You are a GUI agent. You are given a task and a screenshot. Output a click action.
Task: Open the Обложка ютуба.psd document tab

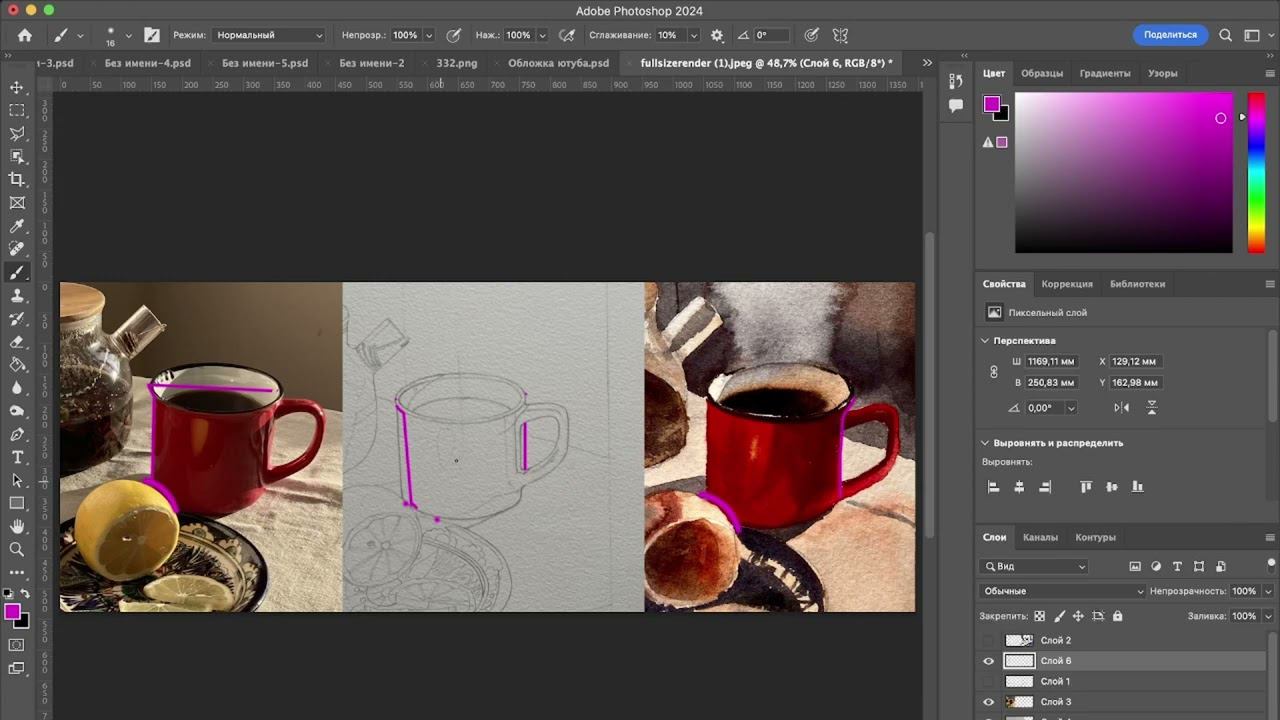pyautogui.click(x=558, y=63)
